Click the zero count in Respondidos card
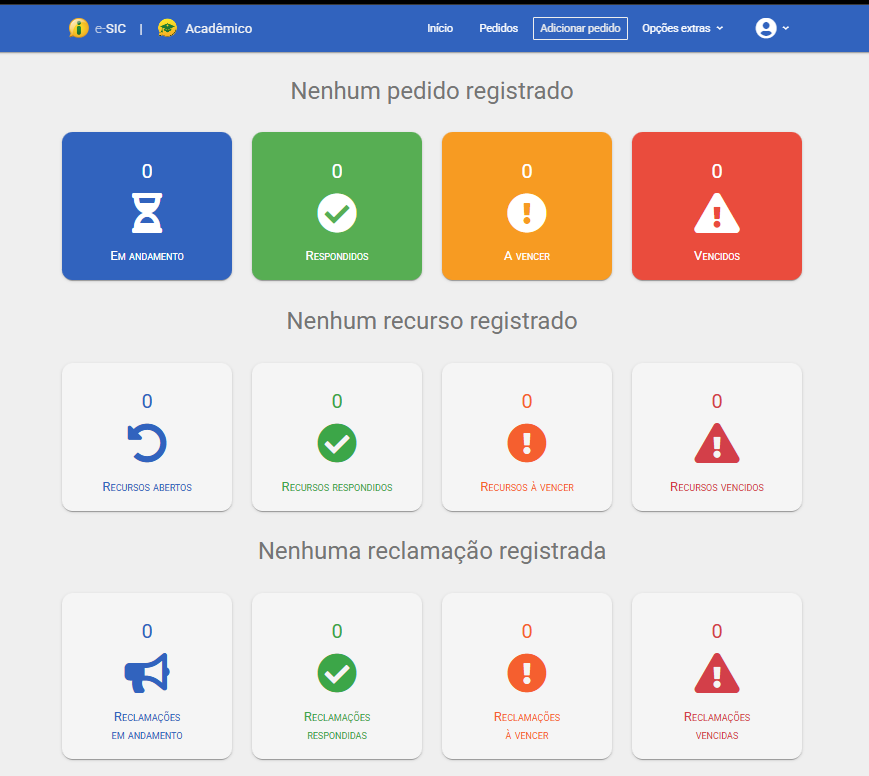This screenshot has height=776, width=869. (337, 171)
